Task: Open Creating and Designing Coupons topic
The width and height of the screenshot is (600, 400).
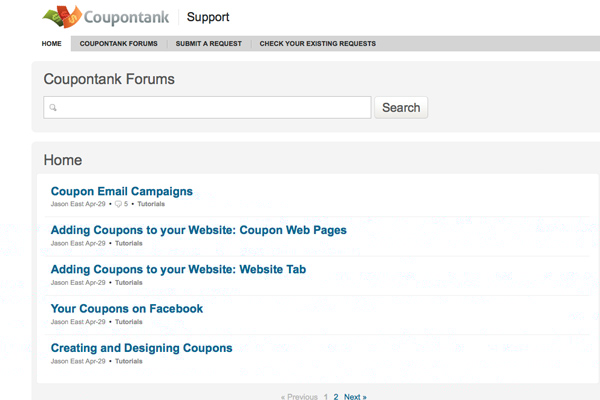Action: tap(142, 348)
